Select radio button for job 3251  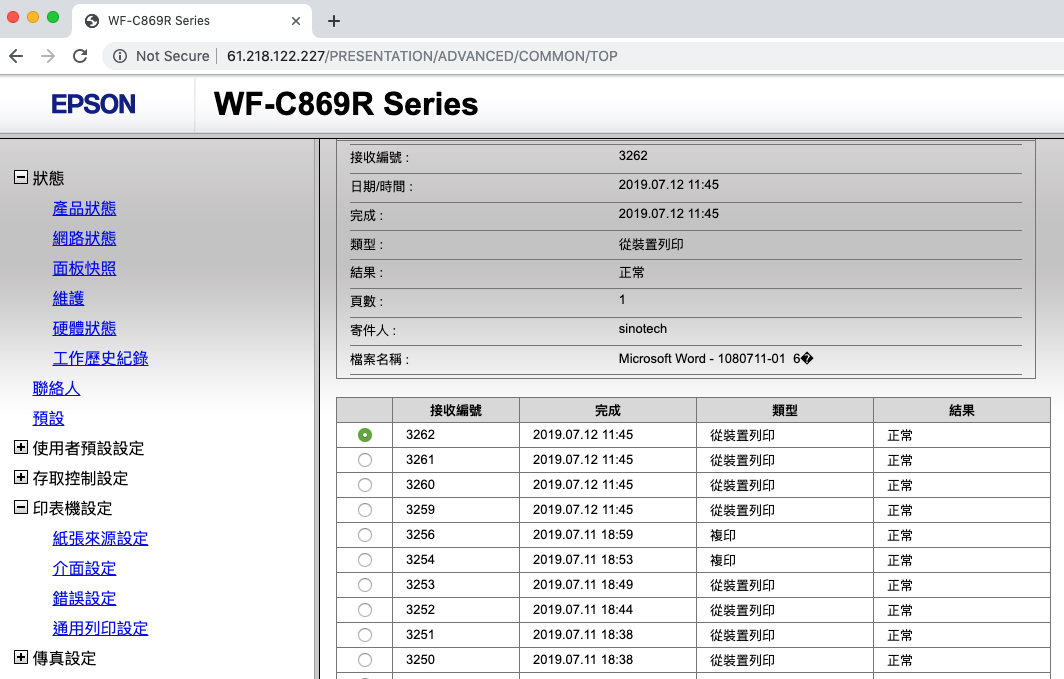coord(365,635)
